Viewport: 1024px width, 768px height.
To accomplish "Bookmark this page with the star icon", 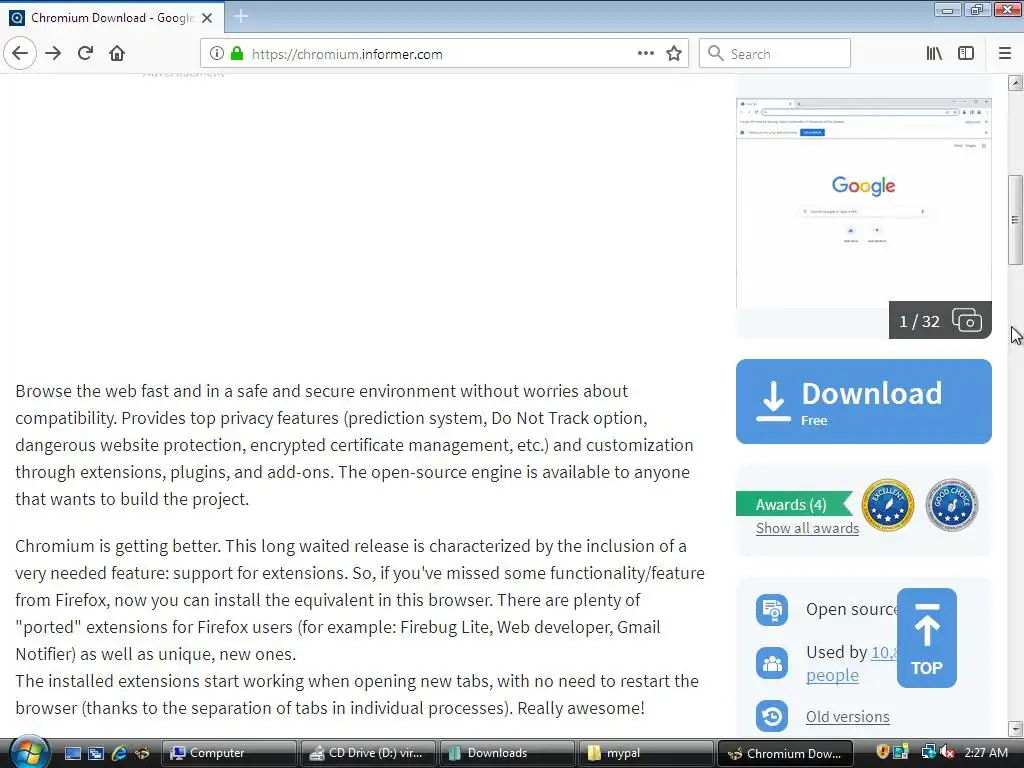I will pos(674,54).
